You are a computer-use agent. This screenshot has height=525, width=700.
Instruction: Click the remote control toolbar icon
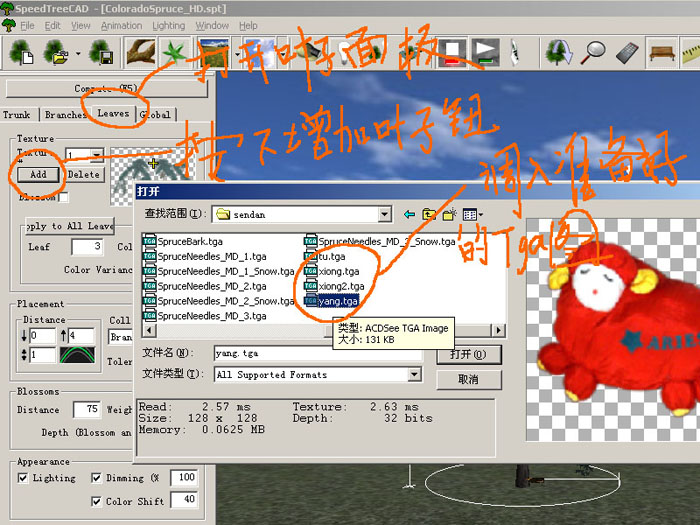pyautogui.click(x=627, y=53)
